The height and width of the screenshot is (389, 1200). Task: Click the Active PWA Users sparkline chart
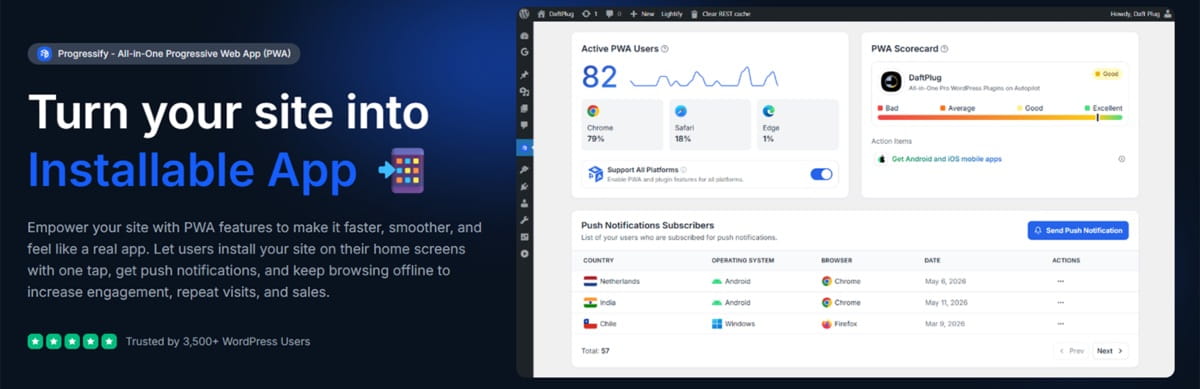704,76
